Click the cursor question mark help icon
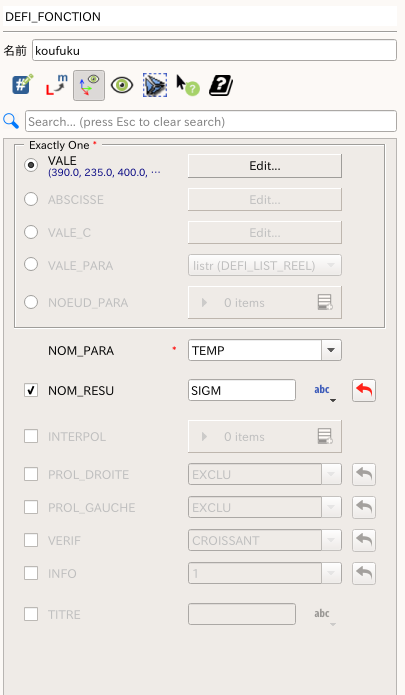This screenshot has width=405, height=695. coord(188,85)
